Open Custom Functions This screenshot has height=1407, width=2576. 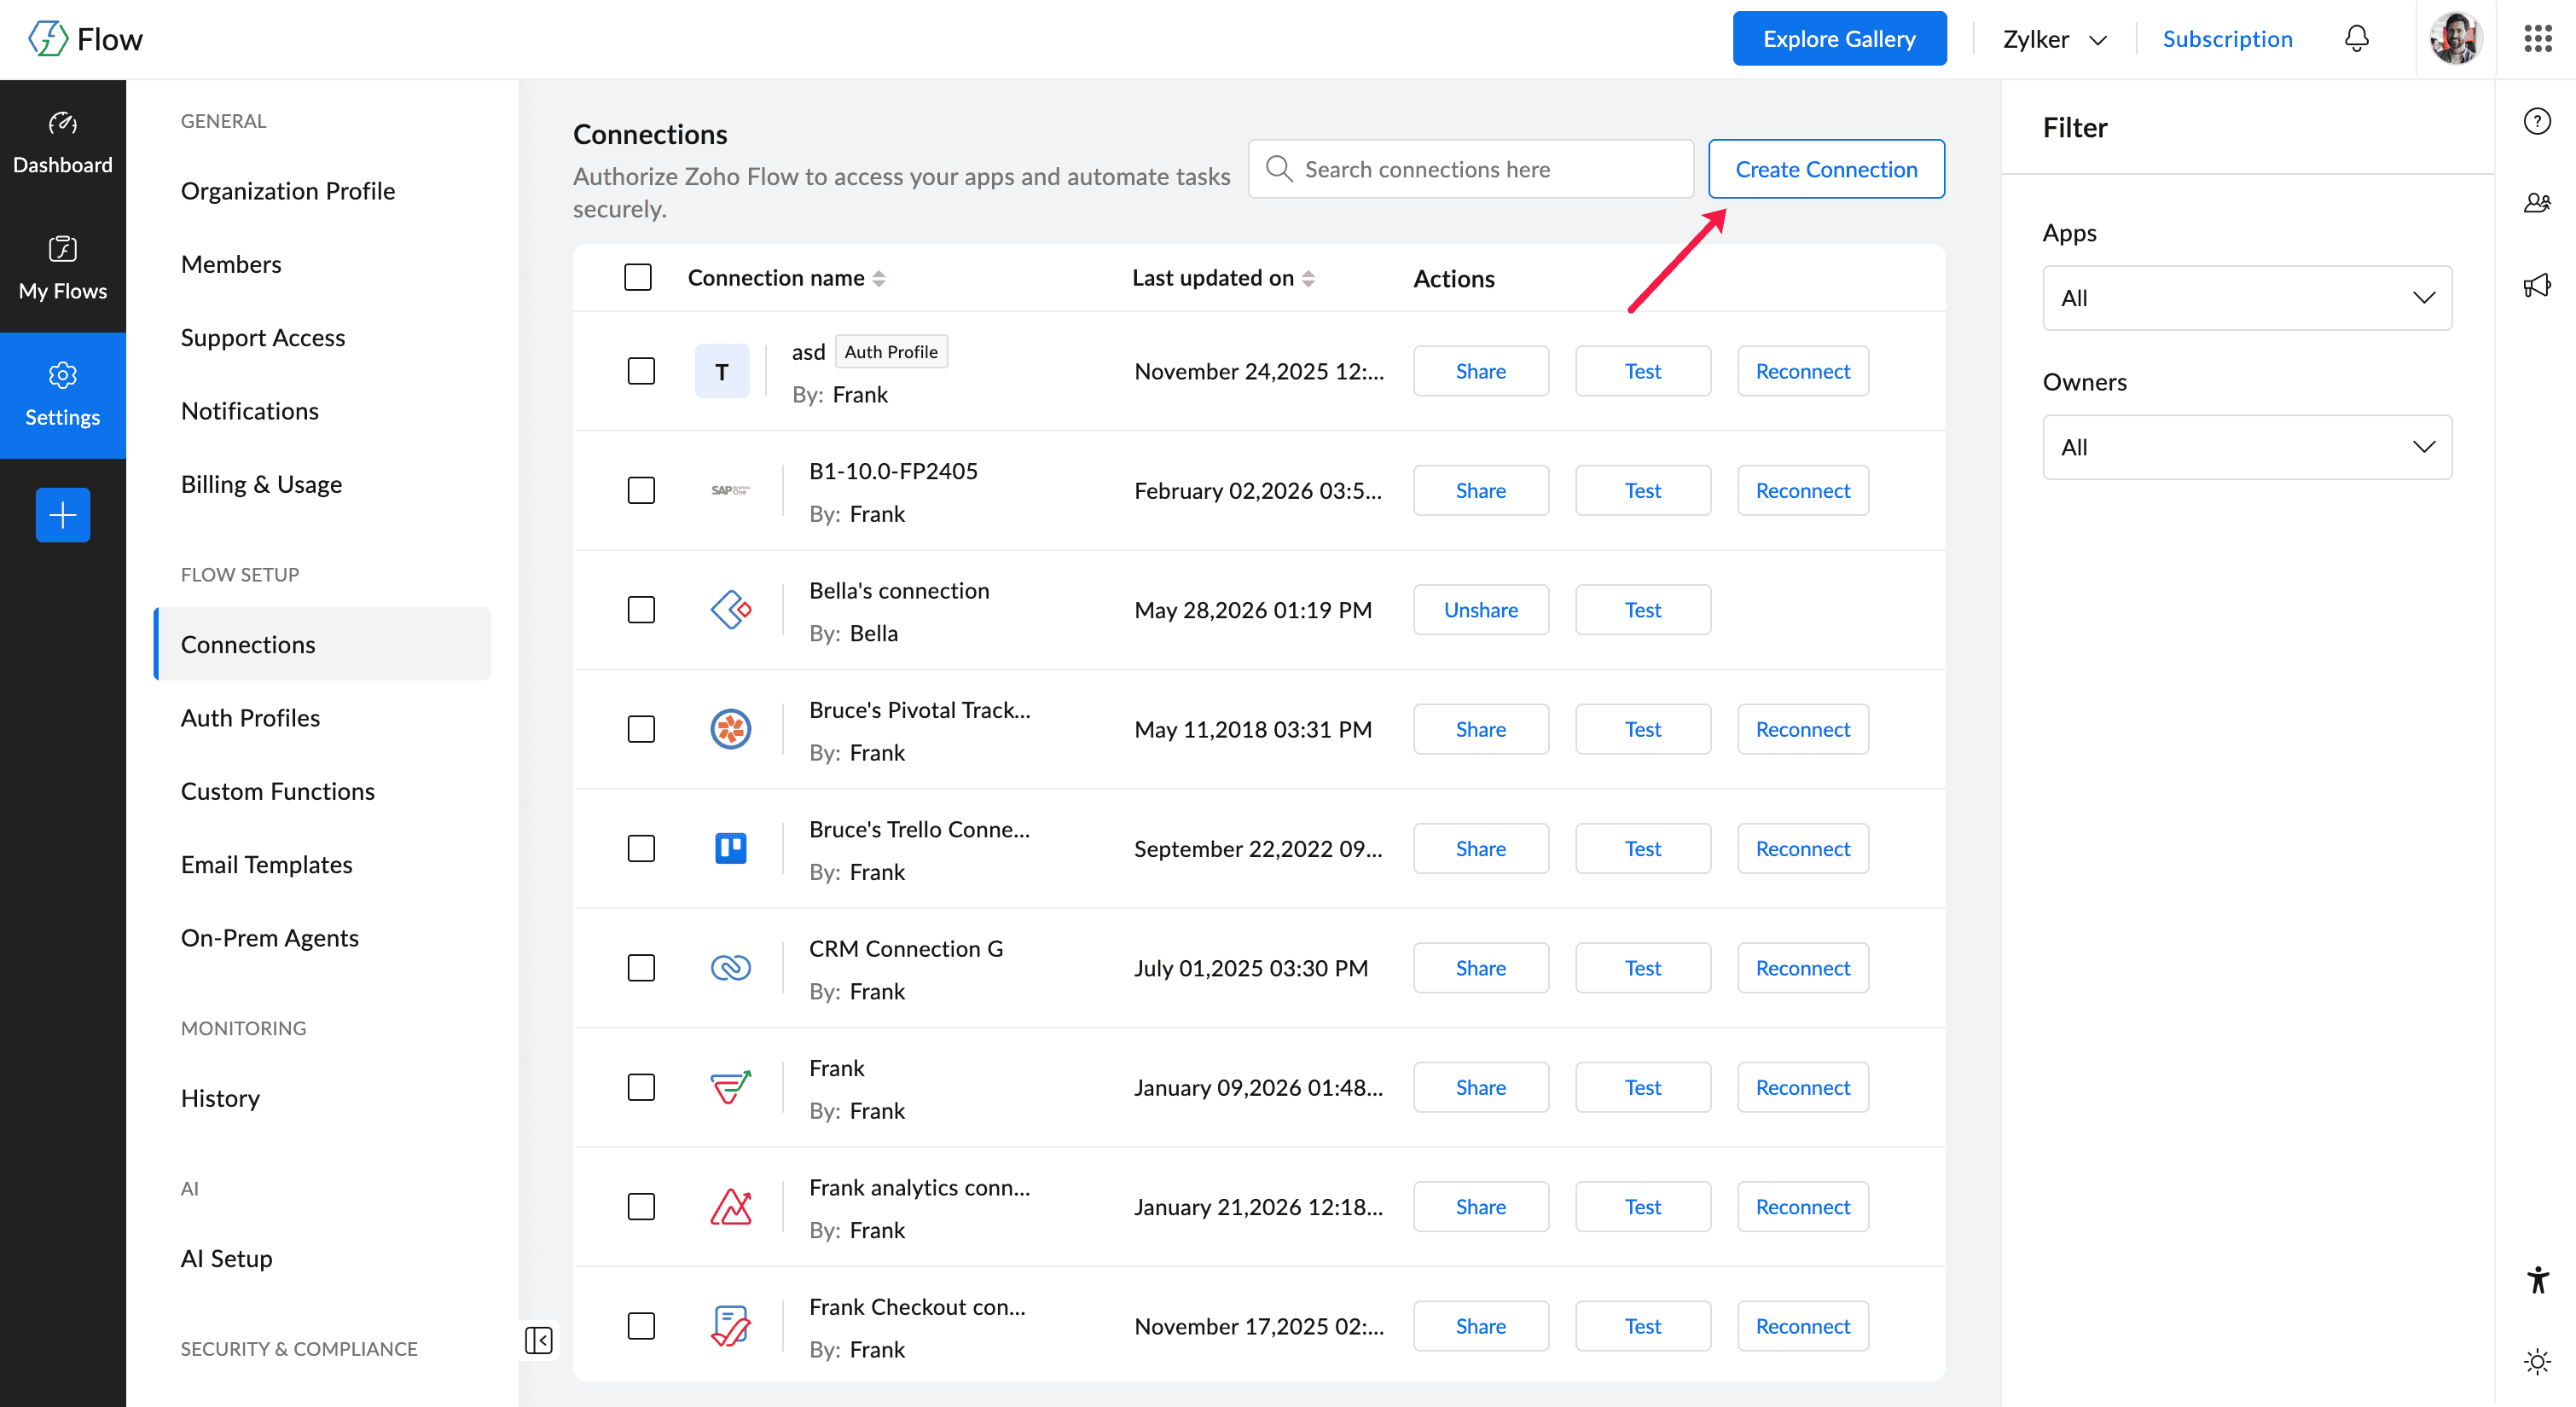point(278,791)
